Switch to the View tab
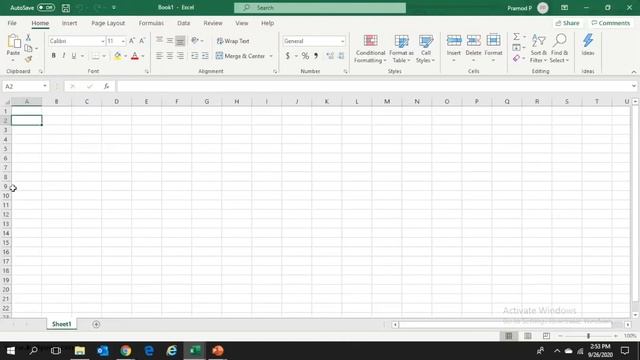 (242, 23)
